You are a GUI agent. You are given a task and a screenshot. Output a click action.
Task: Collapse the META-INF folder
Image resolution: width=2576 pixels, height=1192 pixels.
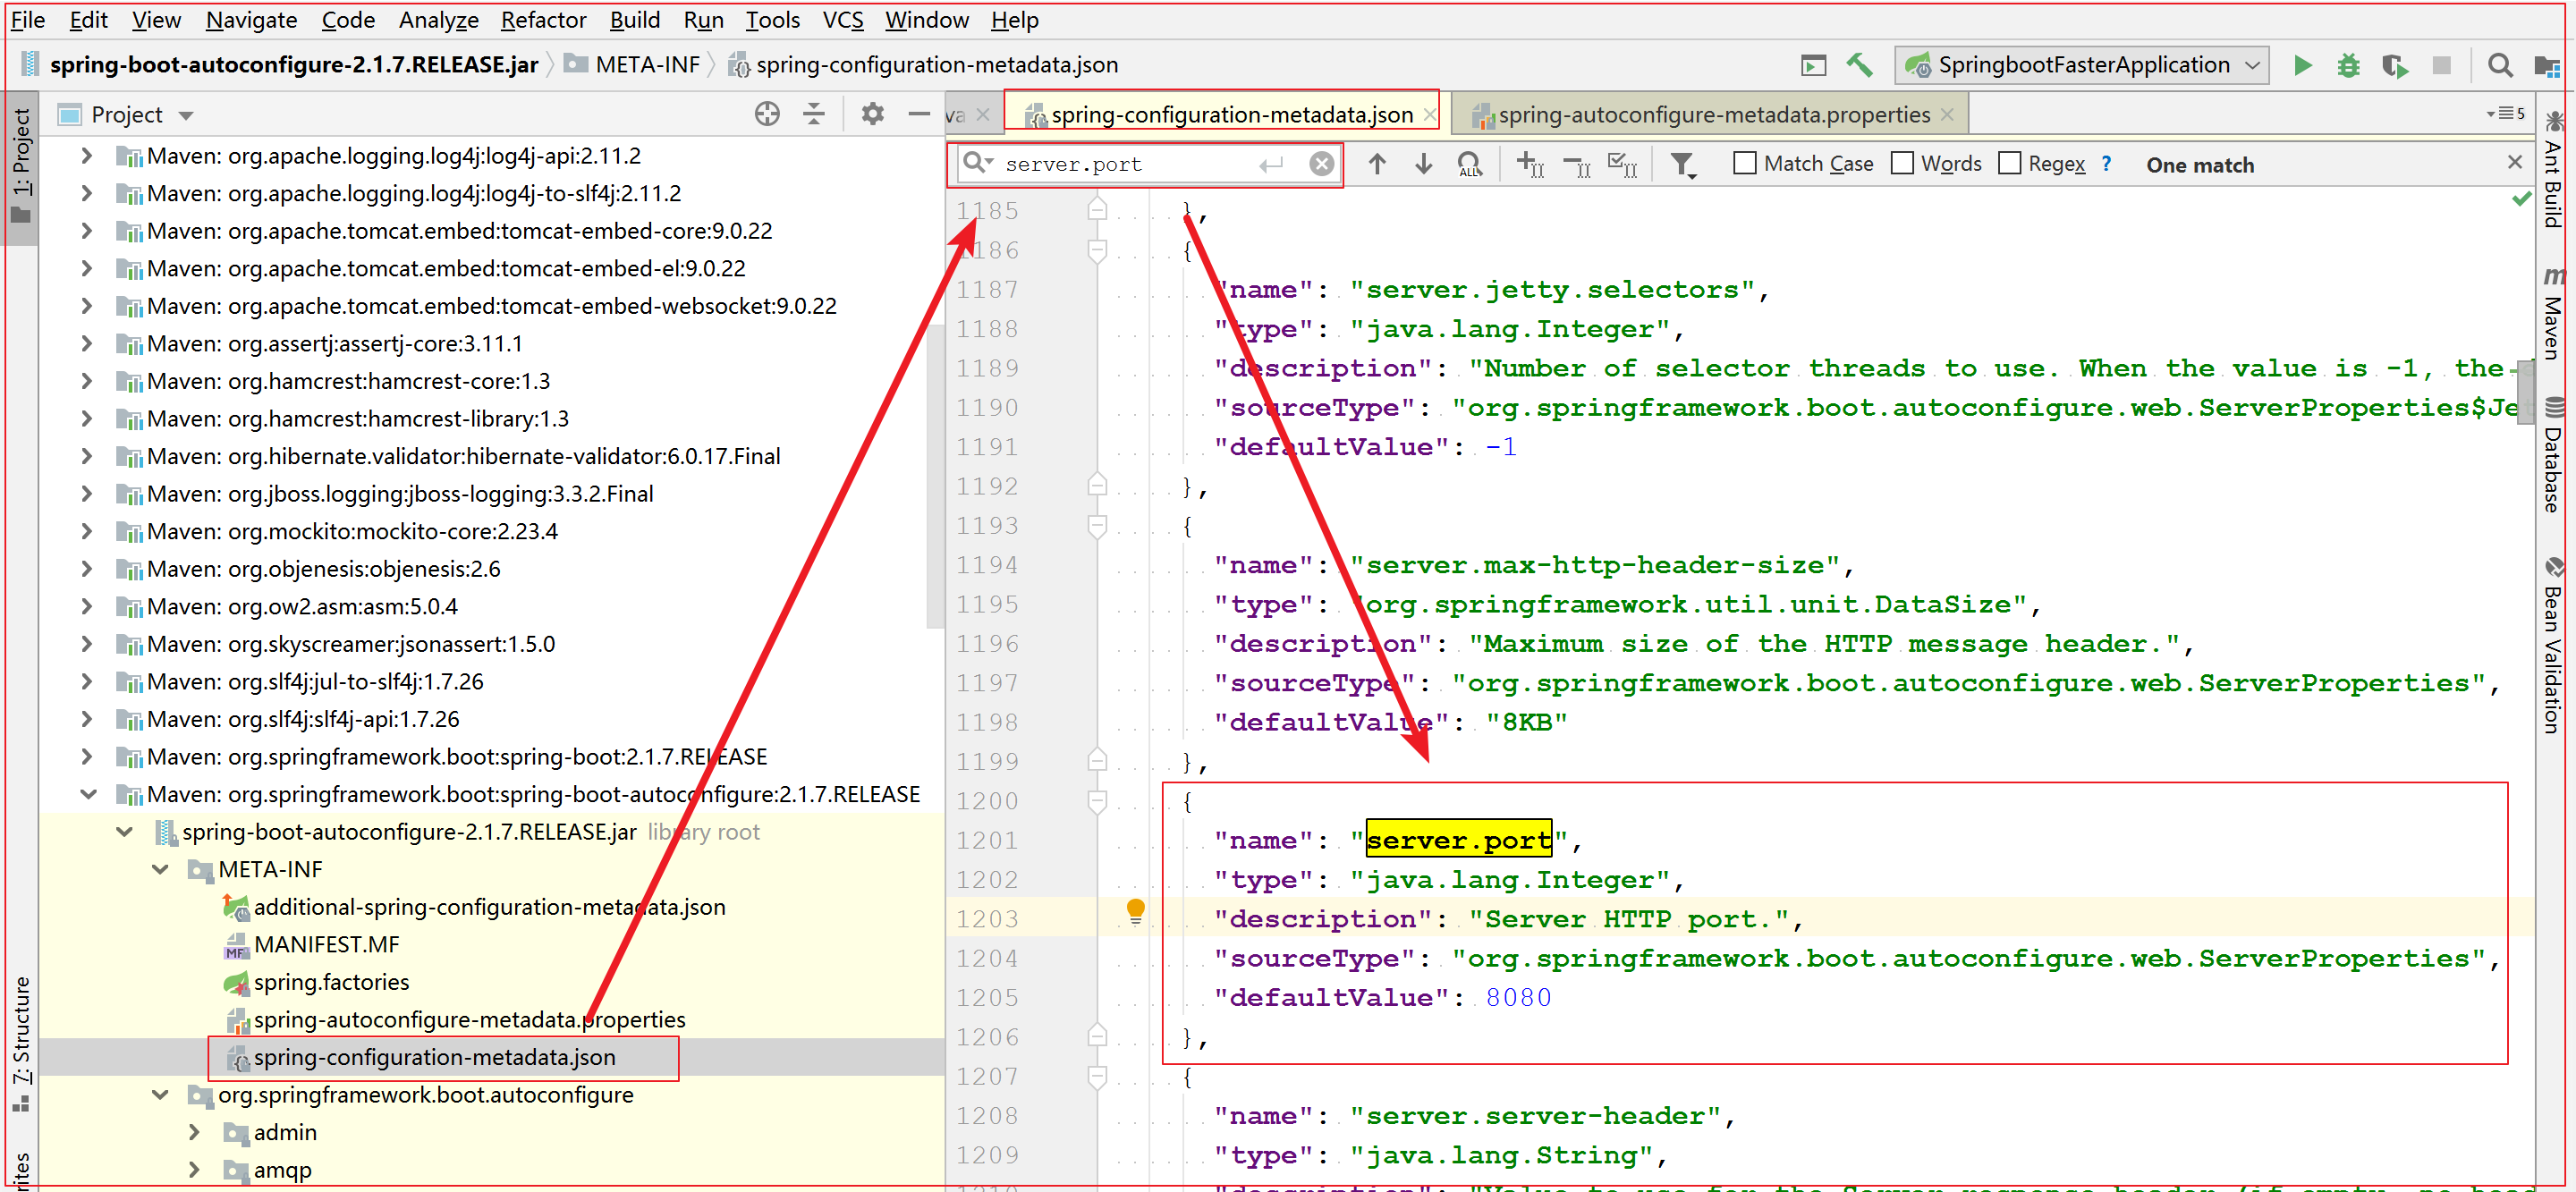(160, 870)
